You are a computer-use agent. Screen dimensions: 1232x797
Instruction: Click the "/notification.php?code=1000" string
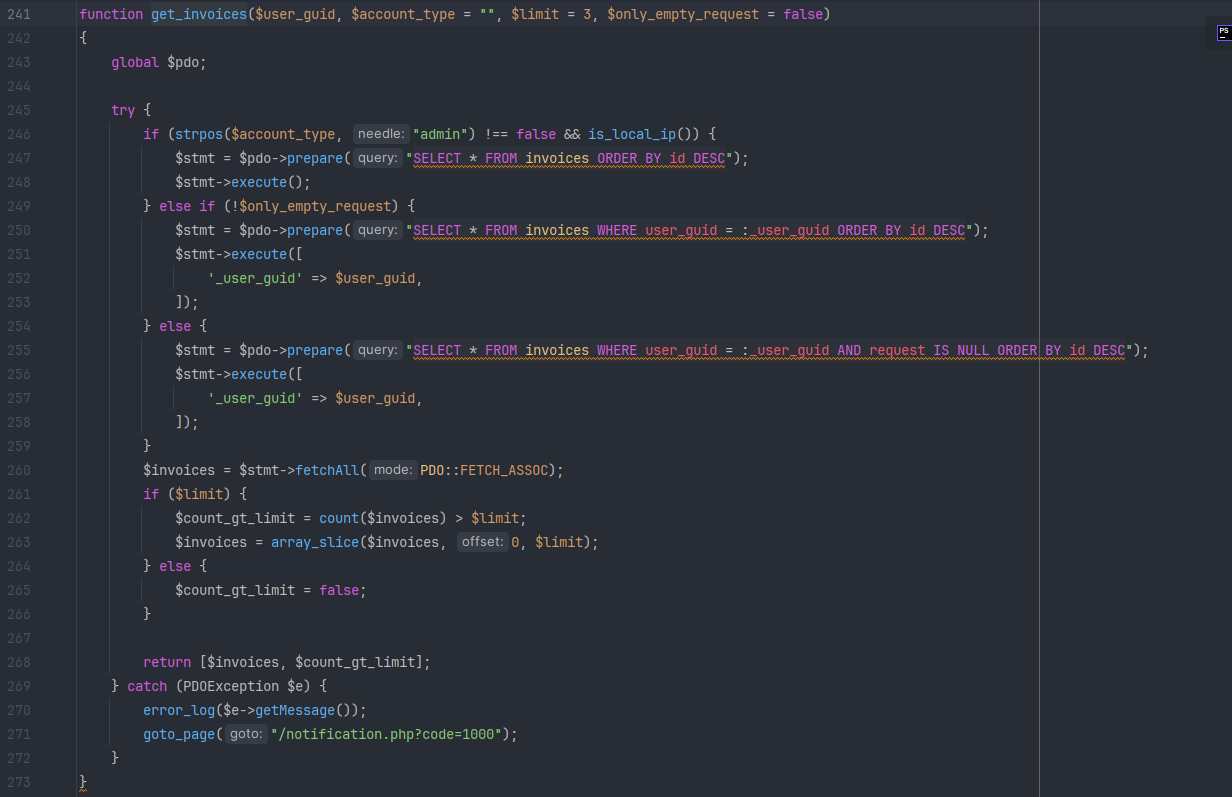click(390, 734)
